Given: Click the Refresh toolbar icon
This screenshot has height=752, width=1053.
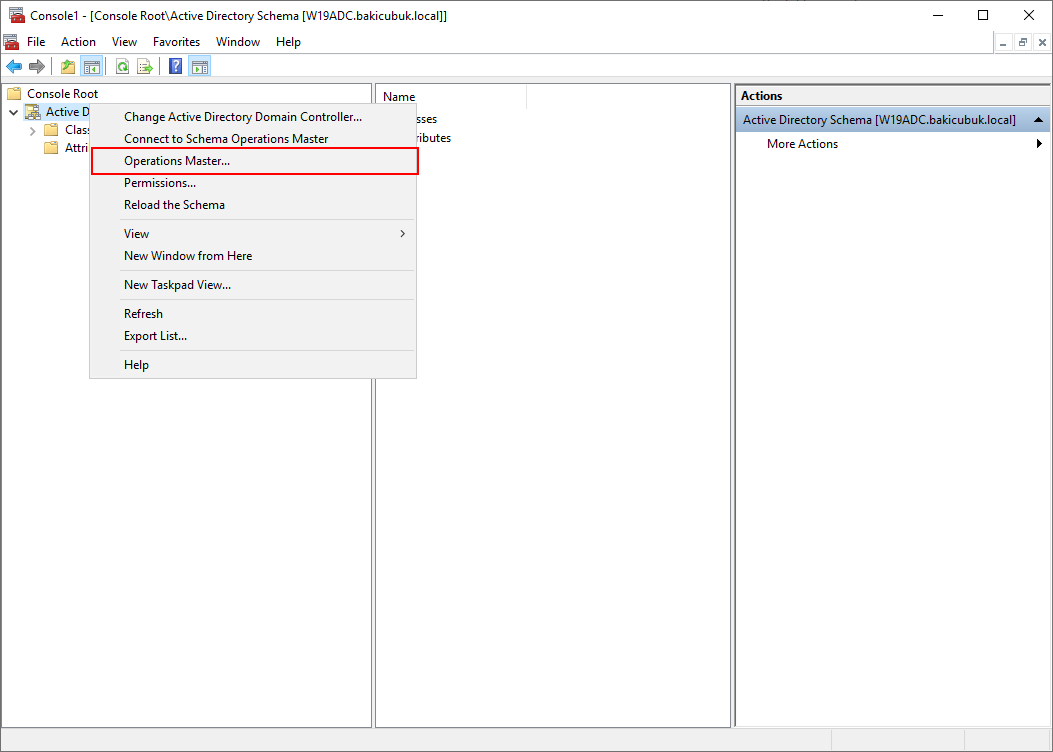Looking at the screenshot, I should [x=122, y=66].
